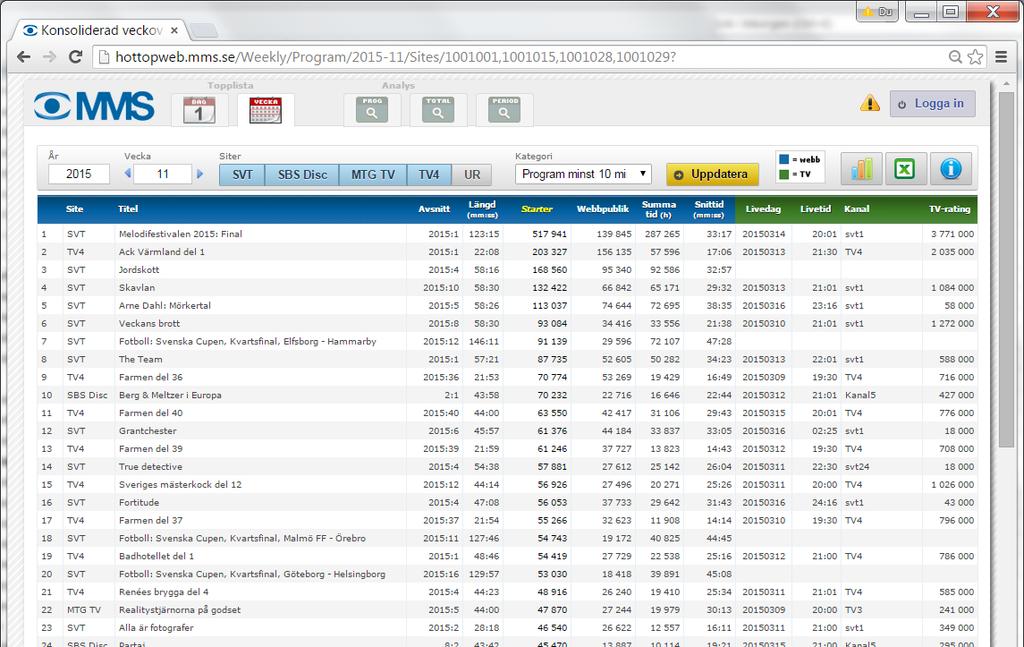Sort by the Summa tid column header

[658, 209]
